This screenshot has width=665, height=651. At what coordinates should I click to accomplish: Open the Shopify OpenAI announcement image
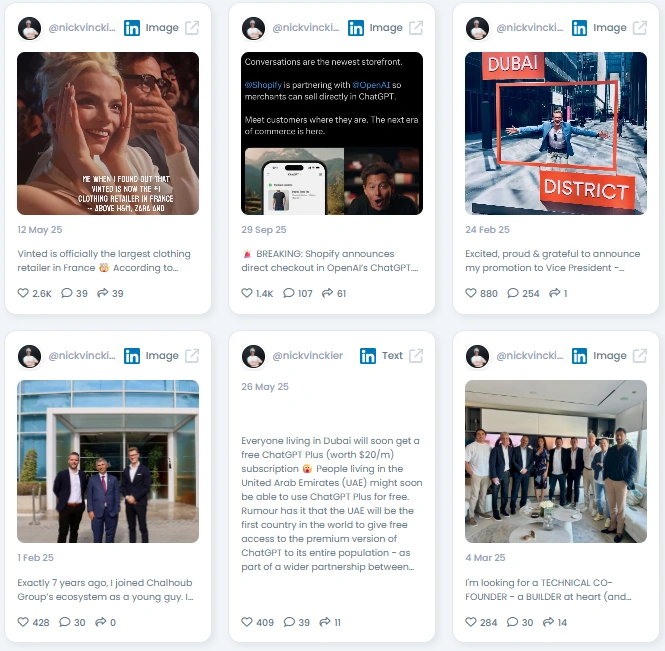coord(332,134)
